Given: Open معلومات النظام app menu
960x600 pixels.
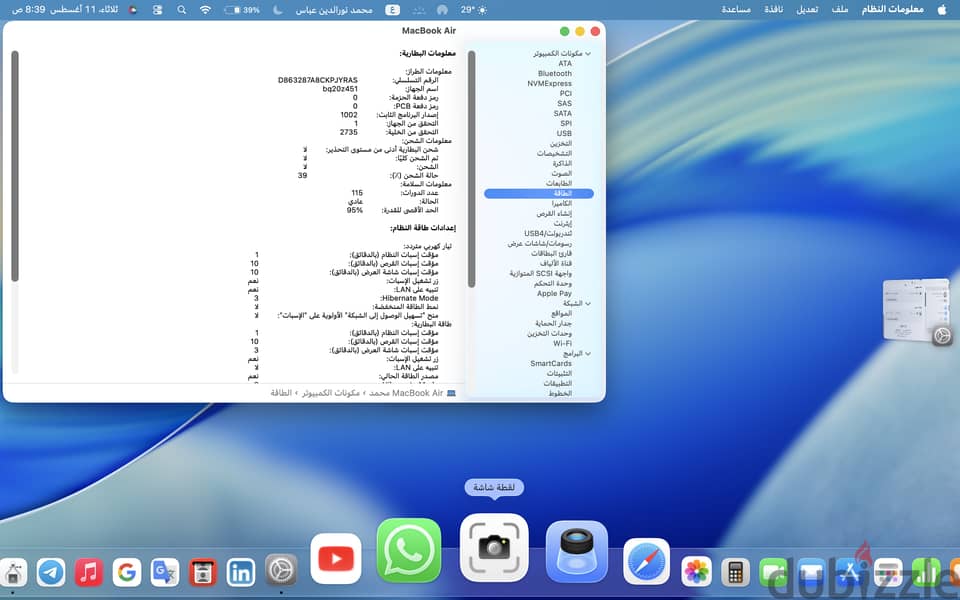Looking at the screenshot, I should (x=893, y=9).
